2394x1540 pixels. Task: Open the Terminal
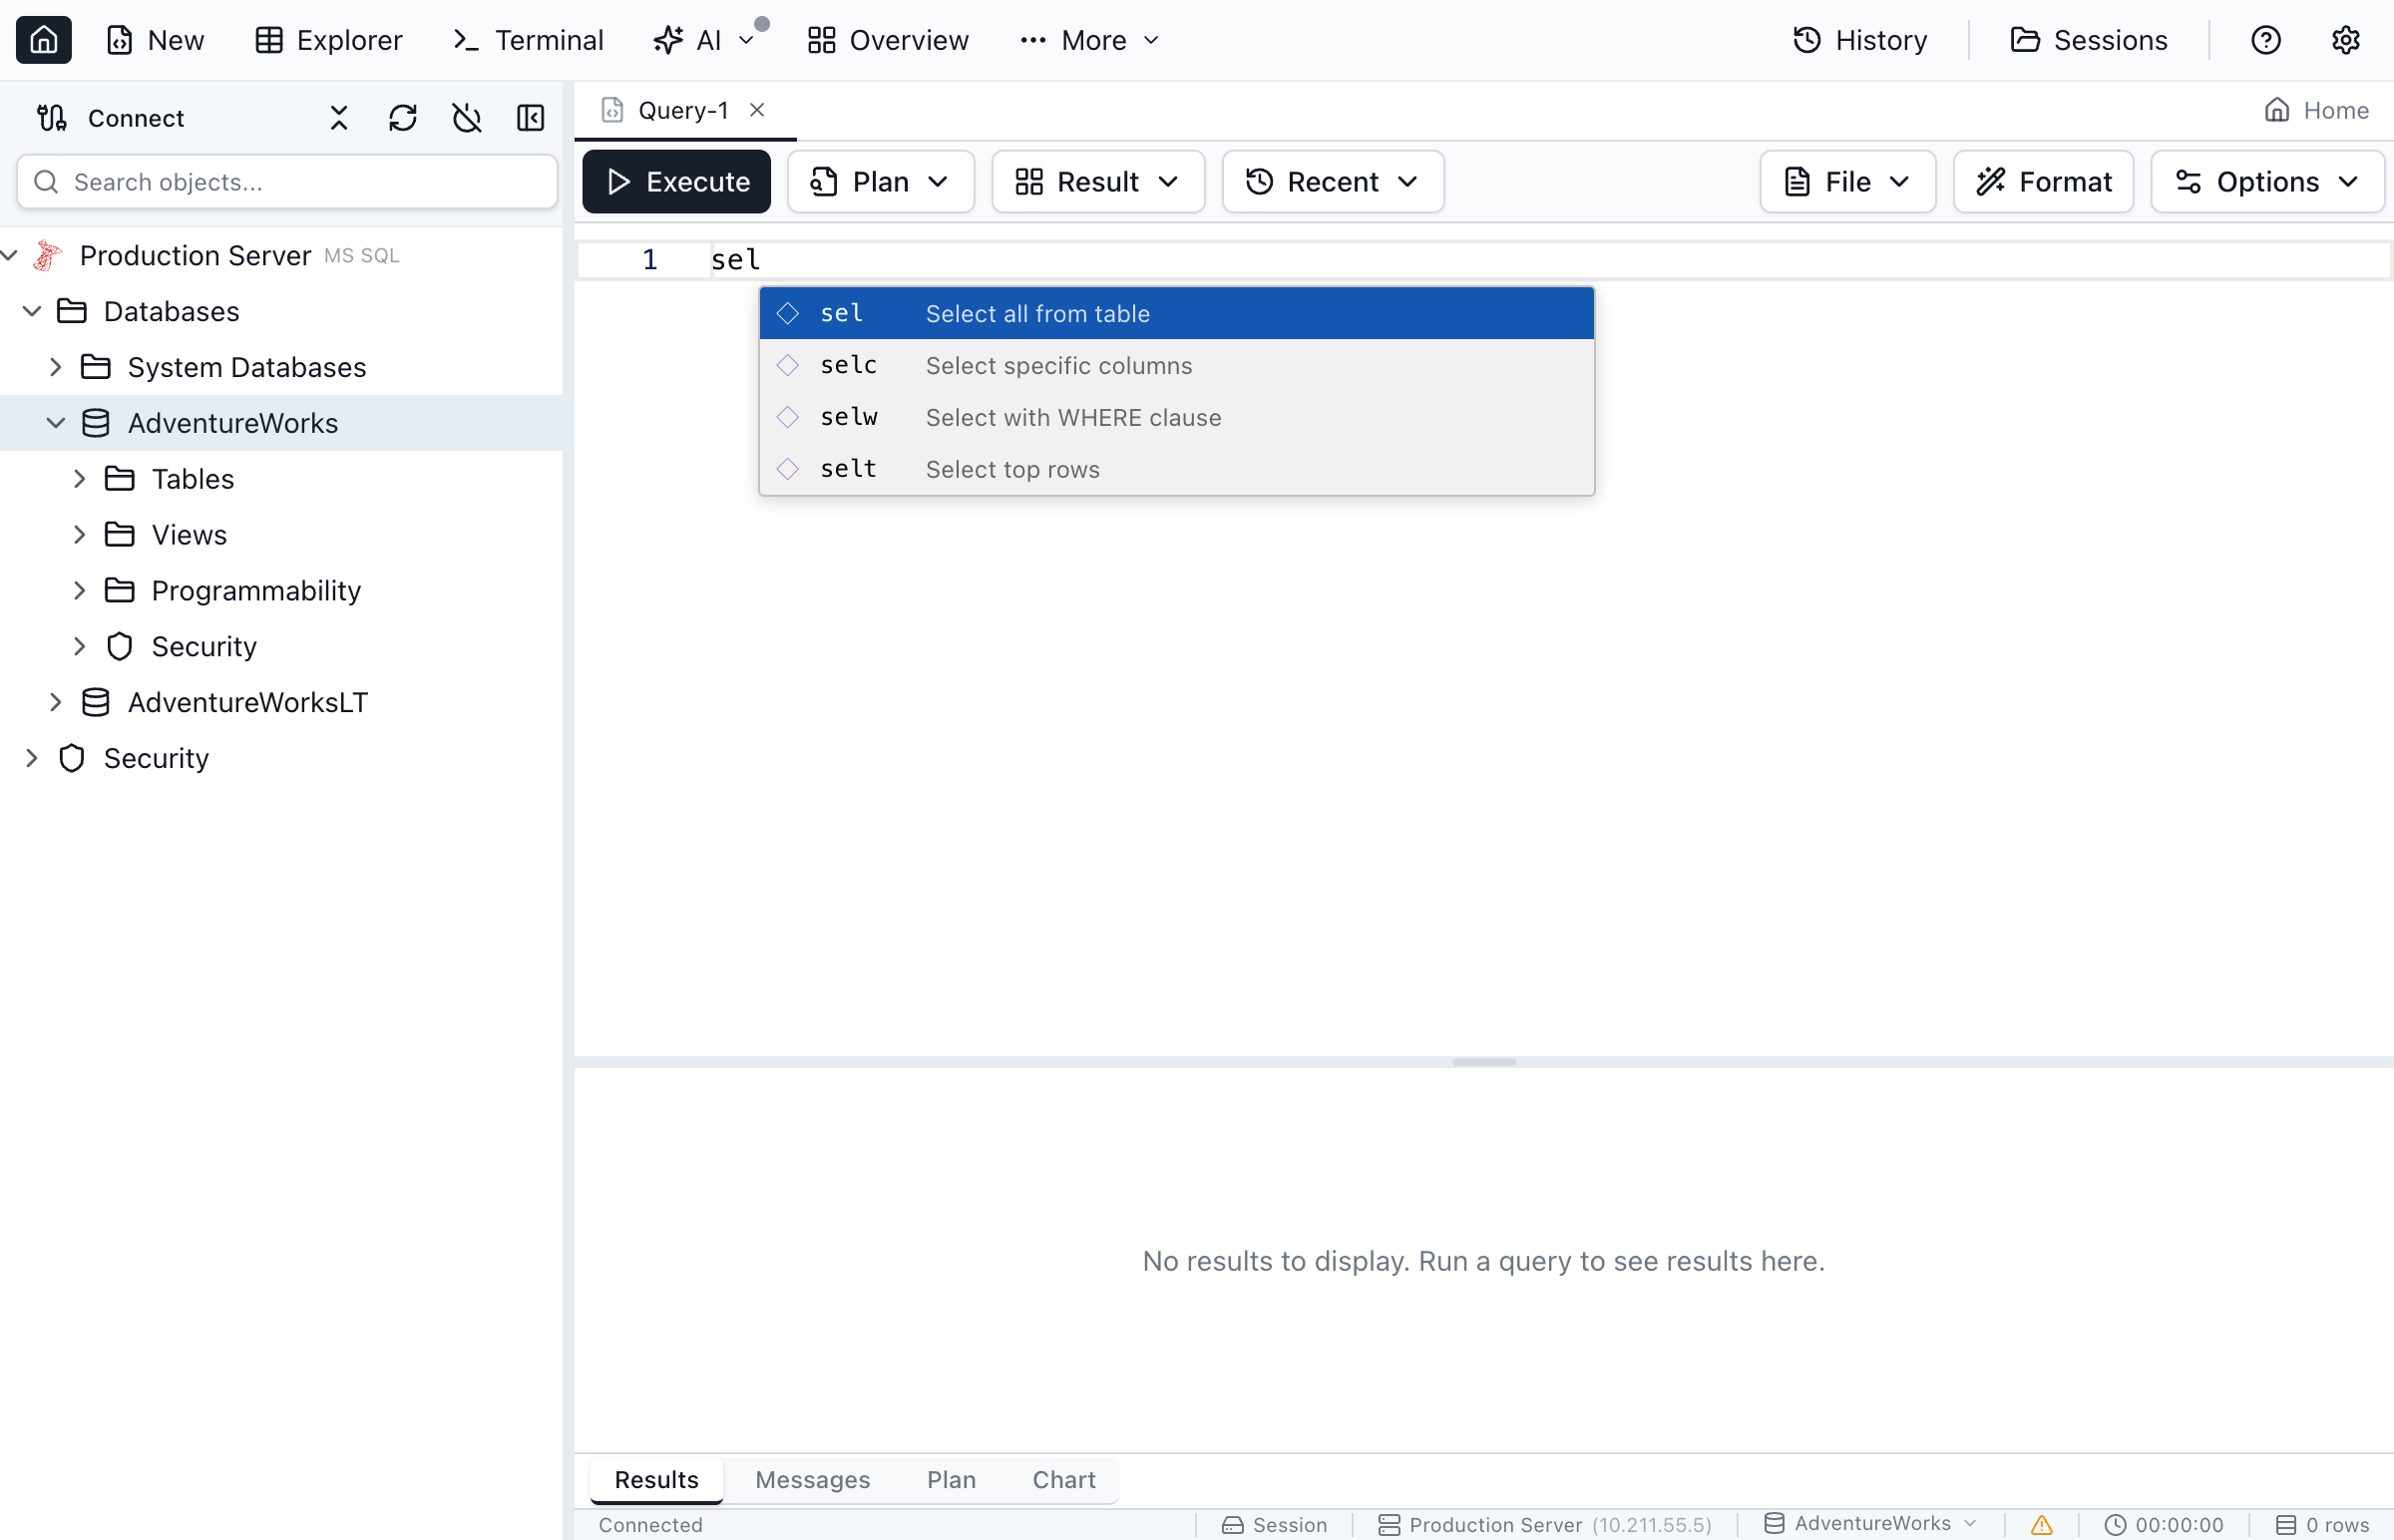527,40
